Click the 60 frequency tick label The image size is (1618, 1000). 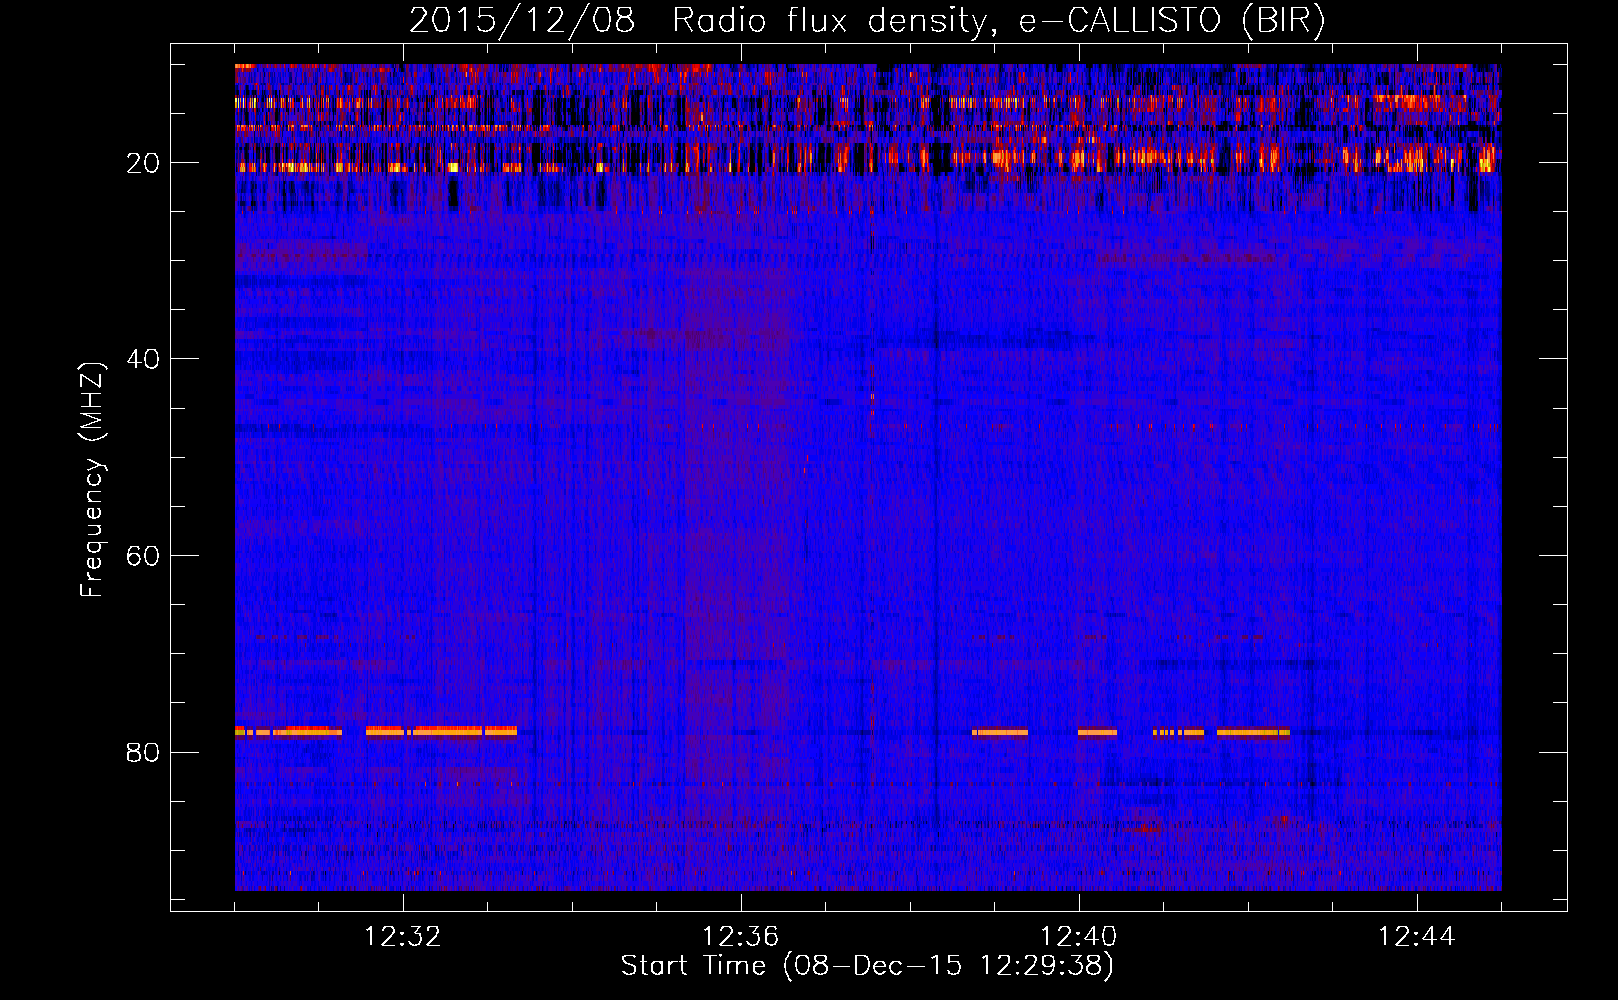[144, 556]
